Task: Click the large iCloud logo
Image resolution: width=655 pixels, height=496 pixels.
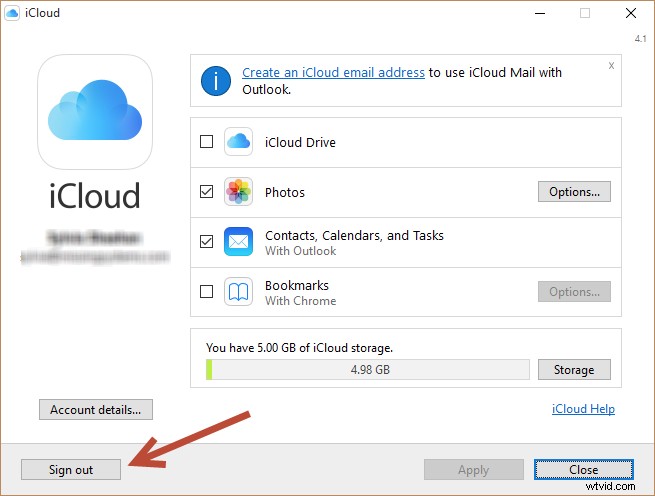Action: click(x=95, y=111)
